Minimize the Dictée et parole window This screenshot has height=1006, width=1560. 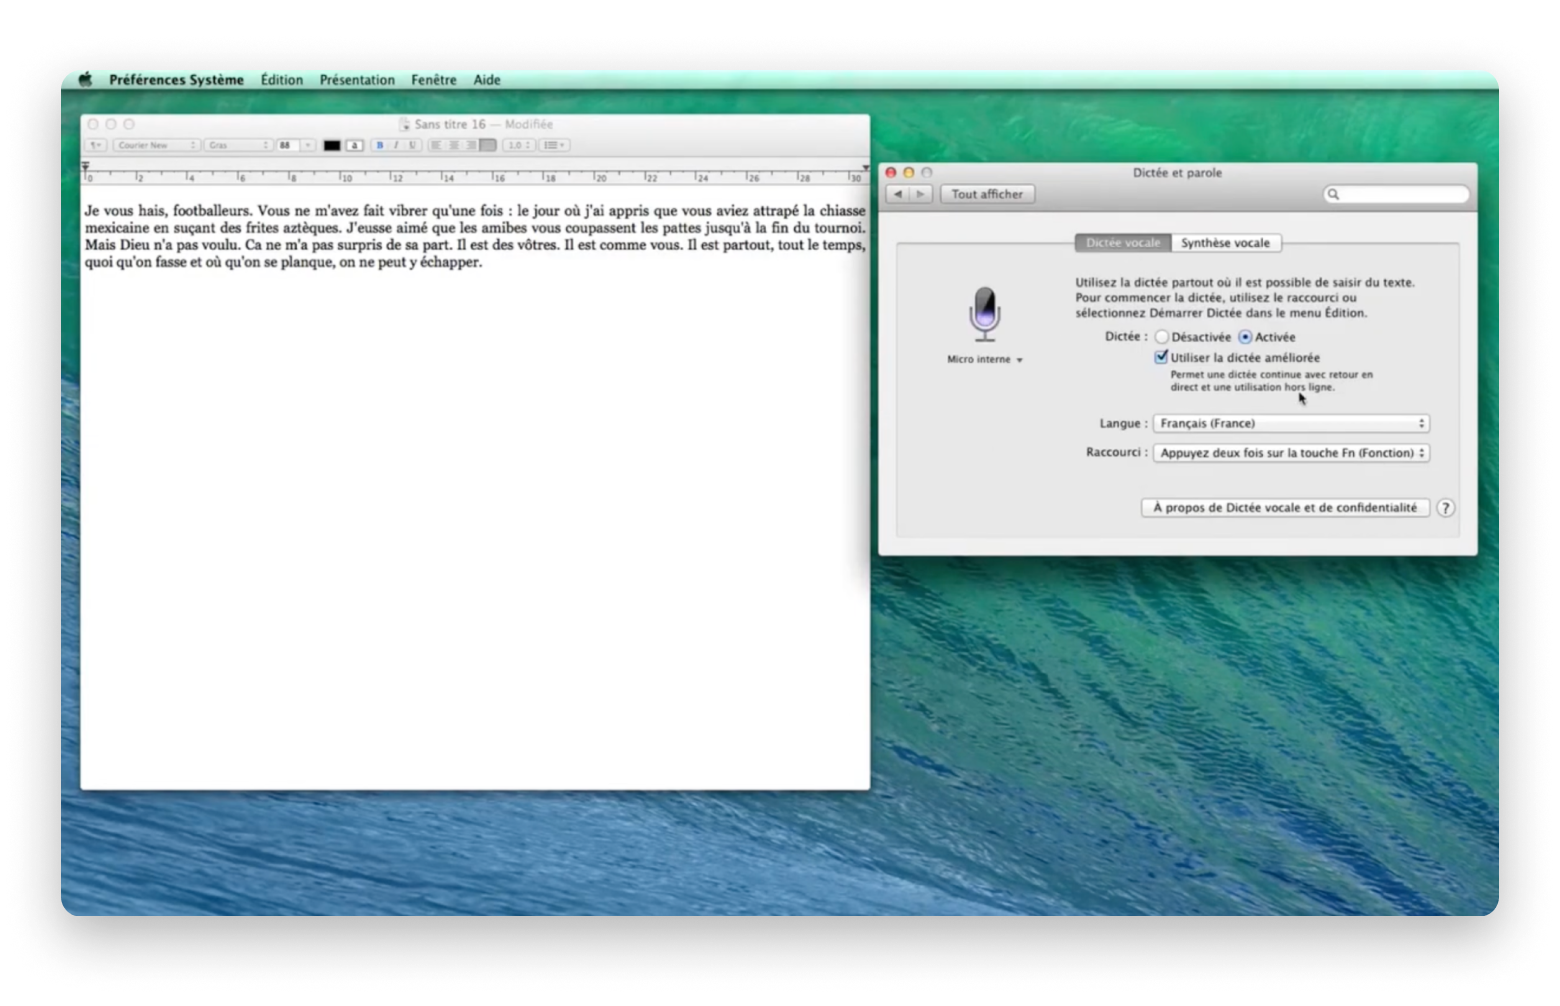coord(909,173)
